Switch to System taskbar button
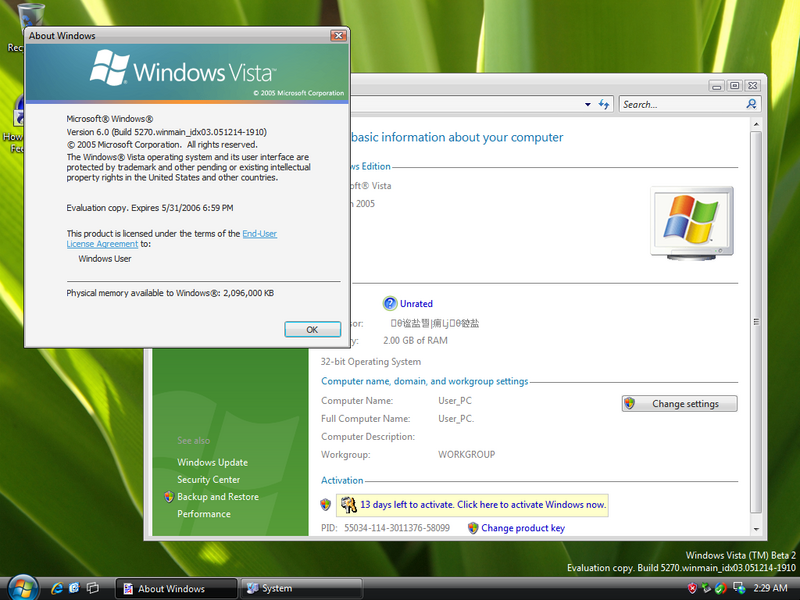 (x=302, y=589)
